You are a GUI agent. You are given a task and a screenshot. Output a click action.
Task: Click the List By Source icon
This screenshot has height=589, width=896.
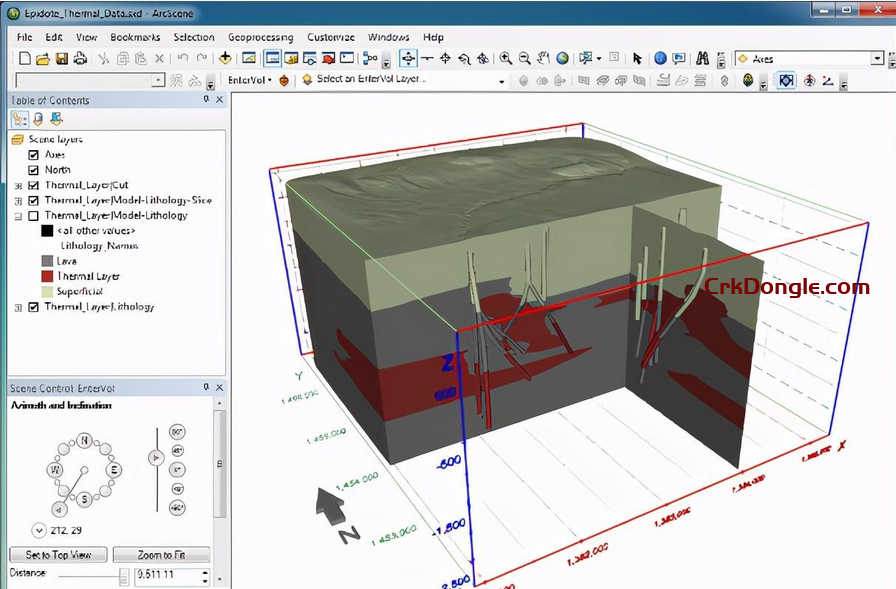(37, 119)
